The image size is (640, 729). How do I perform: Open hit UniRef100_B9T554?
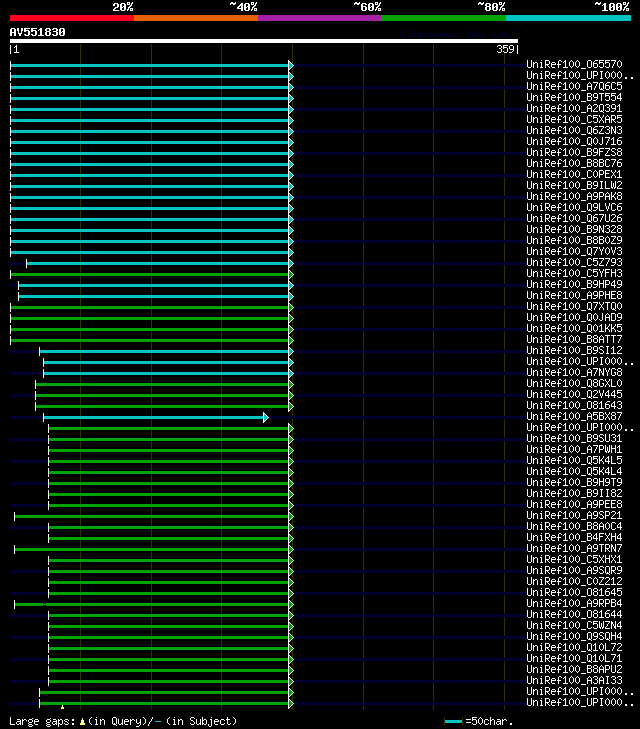(x=574, y=97)
